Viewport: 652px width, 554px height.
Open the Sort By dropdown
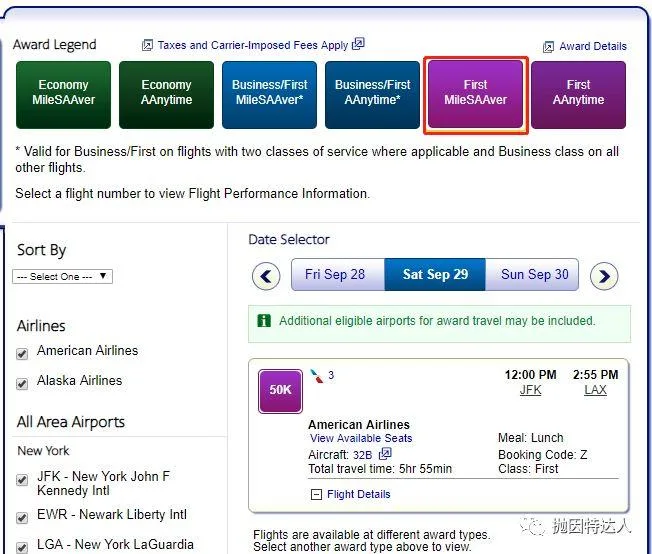coord(62,277)
